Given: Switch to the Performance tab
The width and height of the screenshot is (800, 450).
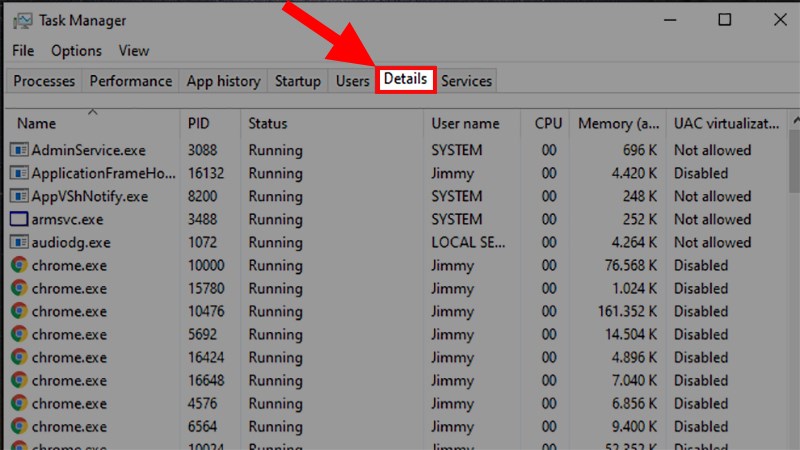Looking at the screenshot, I should pos(131,81).
